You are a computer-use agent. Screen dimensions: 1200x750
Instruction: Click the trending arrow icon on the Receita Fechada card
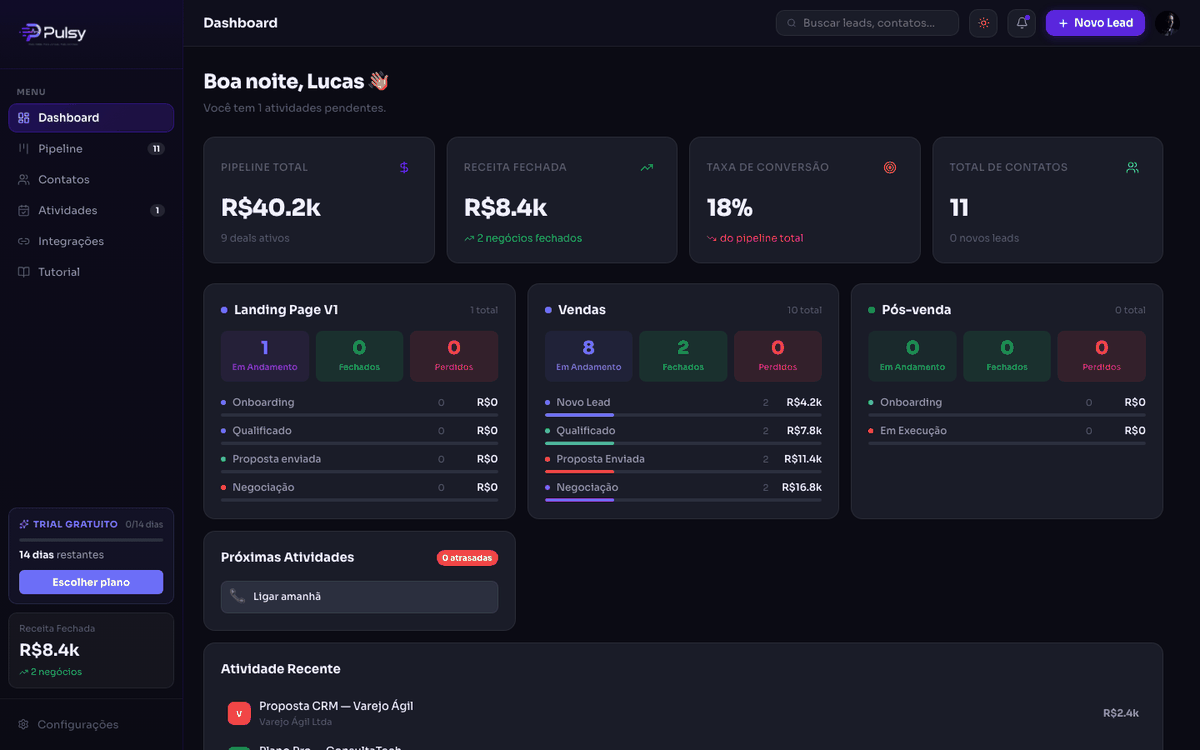(647, 168)
